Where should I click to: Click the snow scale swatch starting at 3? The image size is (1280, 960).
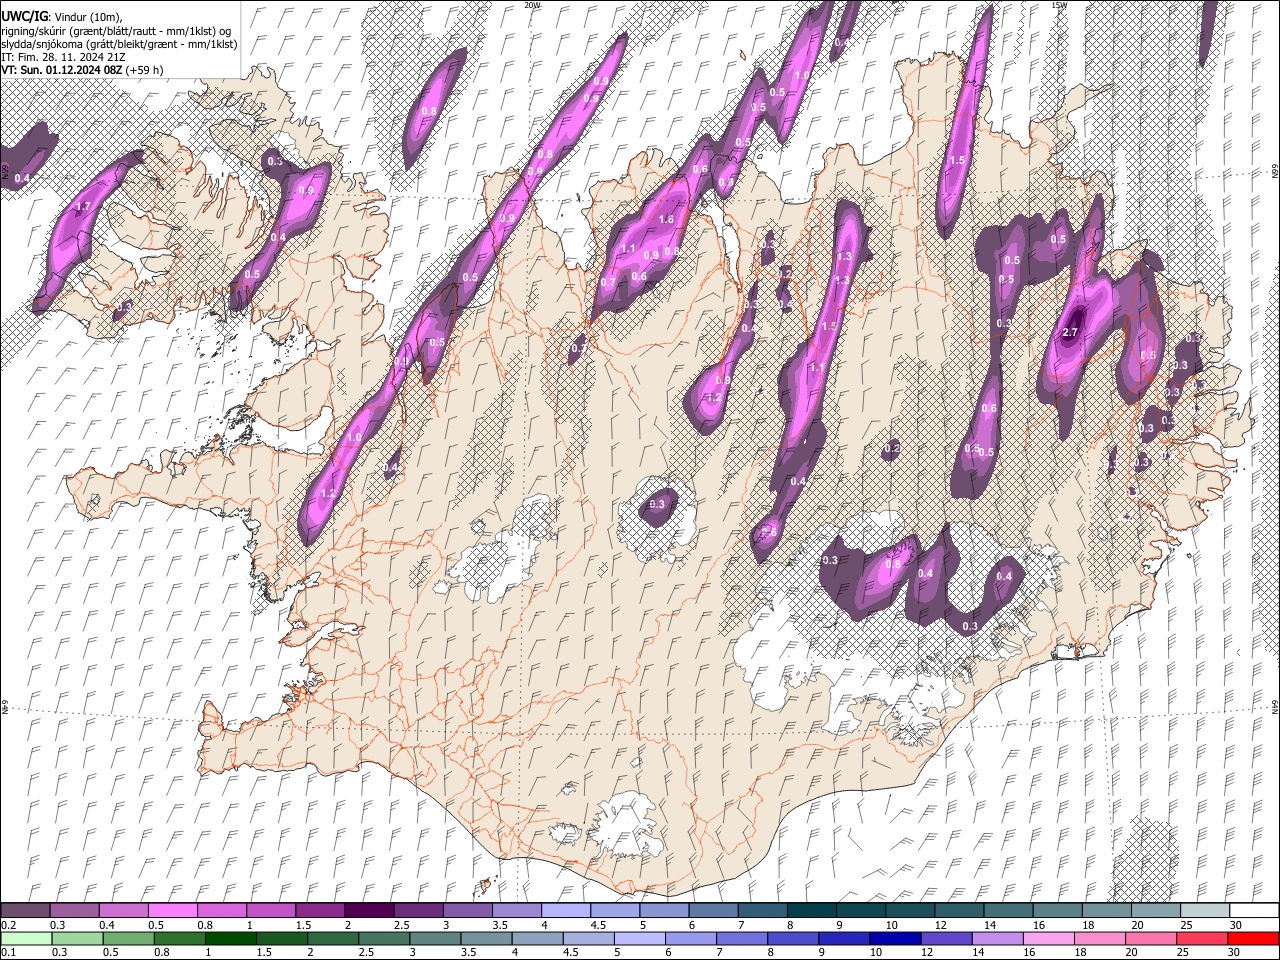(466, 910)
